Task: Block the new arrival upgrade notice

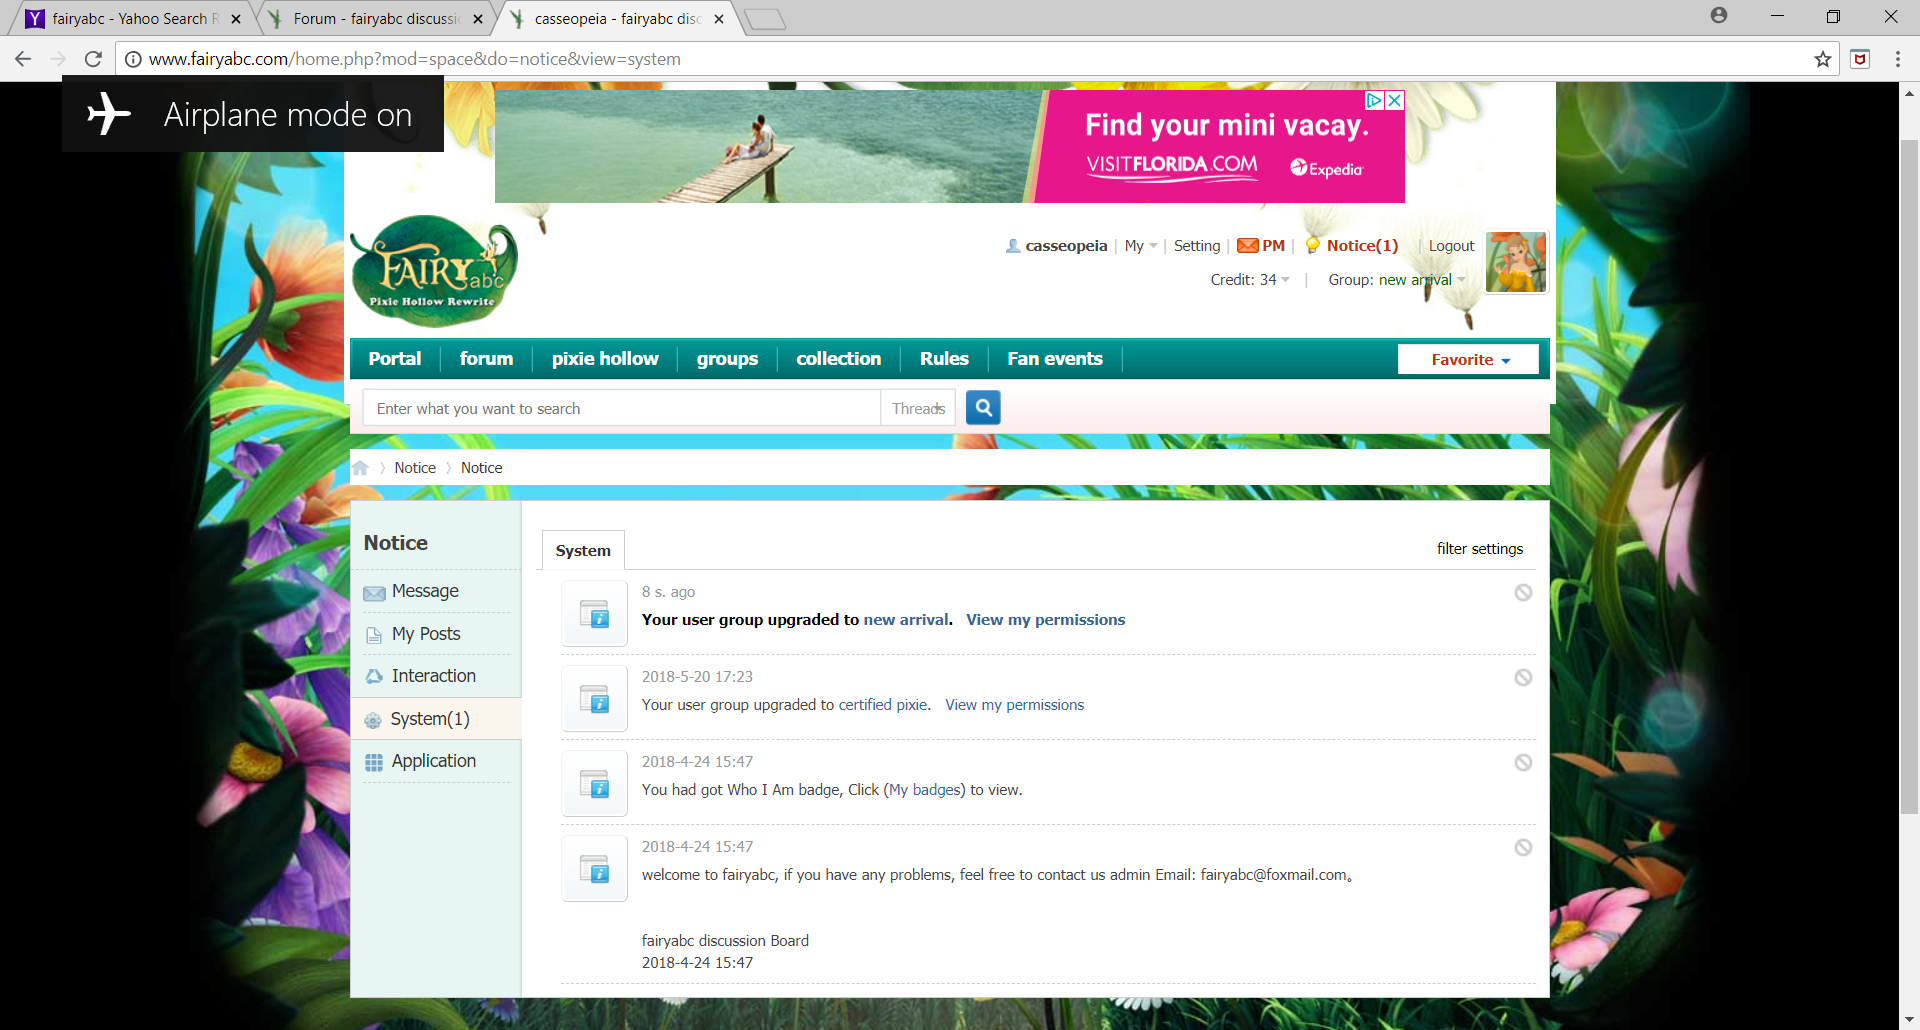Action: (x=1523, y=593)
